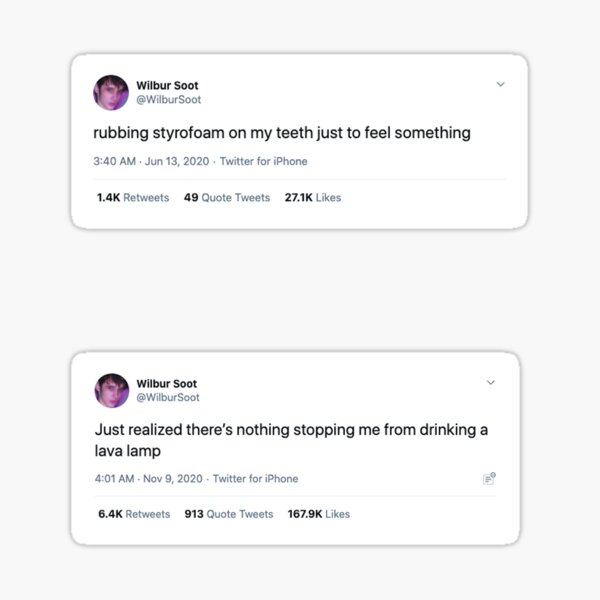
Task: Click the avatar on the styrofoam tweet
Action: click(111, 93)
